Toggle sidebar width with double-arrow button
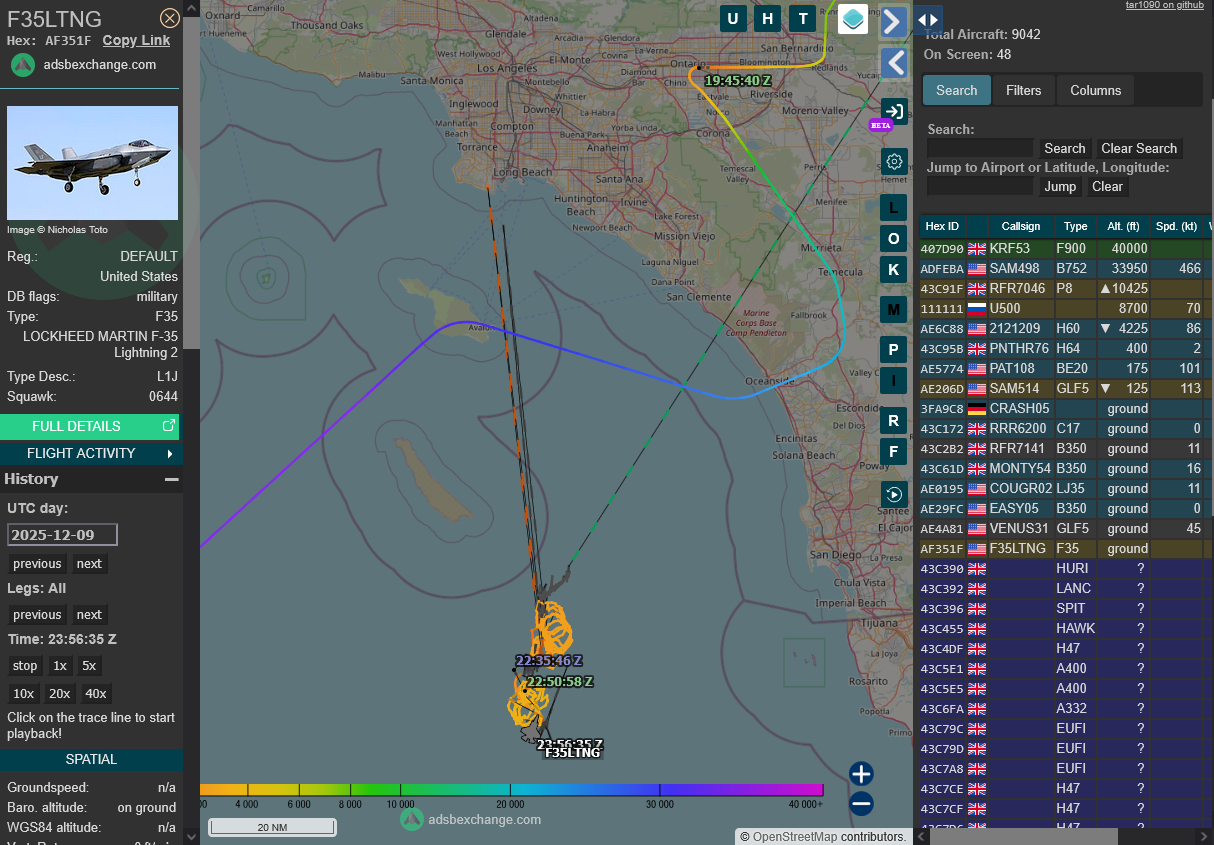The height and width of the screenshot is (845, 1214). click(x=928, y=19)
